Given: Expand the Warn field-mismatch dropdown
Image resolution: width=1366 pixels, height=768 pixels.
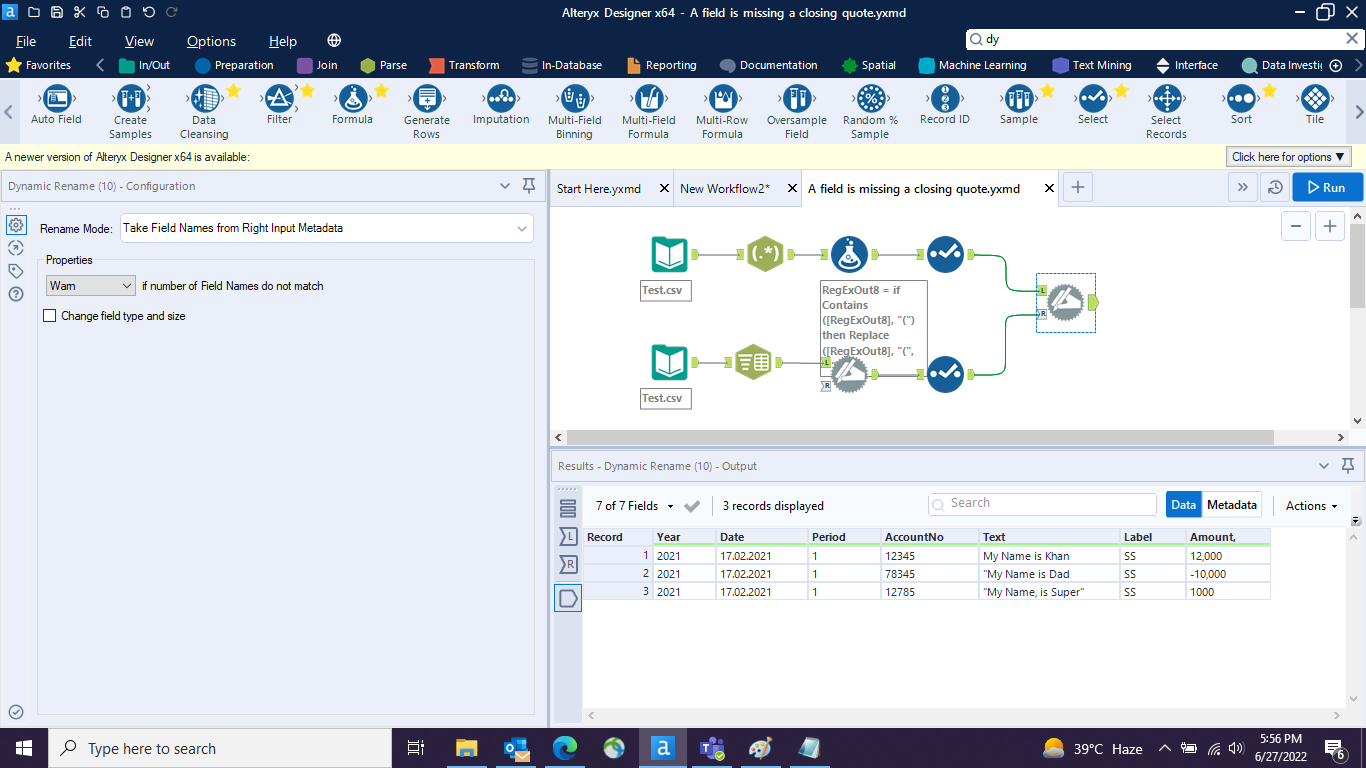Looking at the screenshot, I should [x=91, y=286].
